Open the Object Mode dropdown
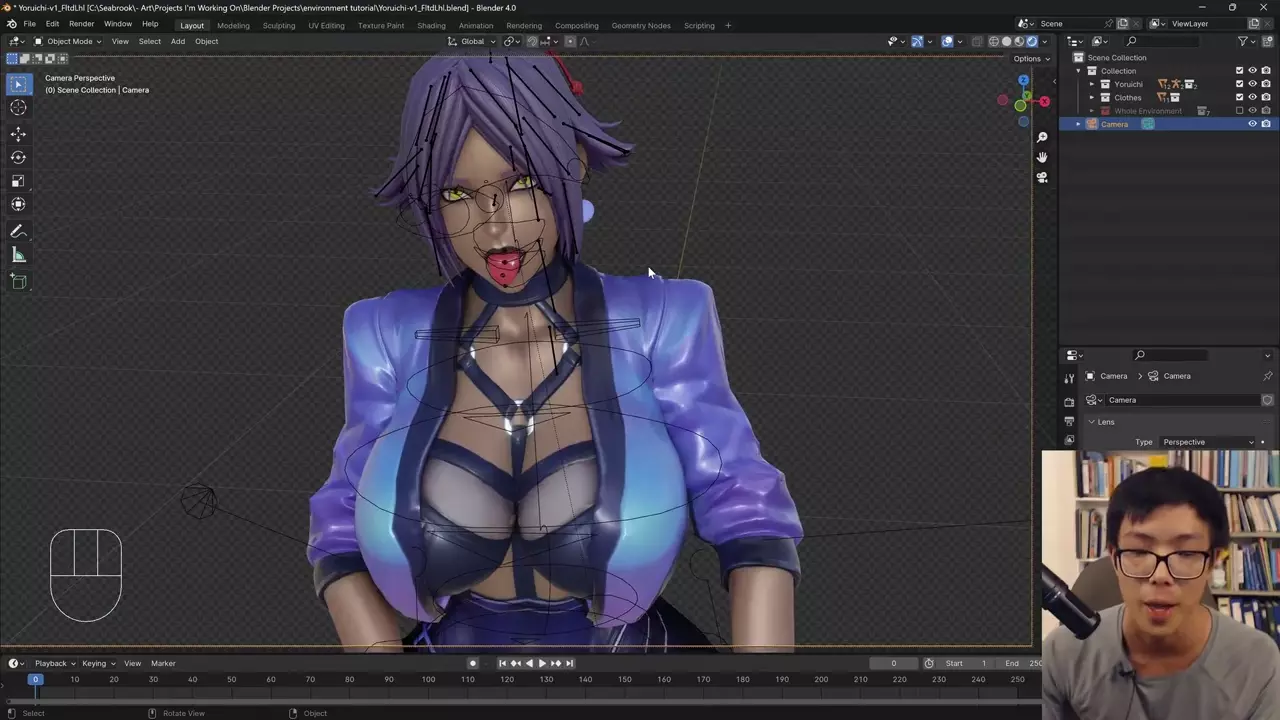Screen dimensions: 1280x720 coord(68,41)
